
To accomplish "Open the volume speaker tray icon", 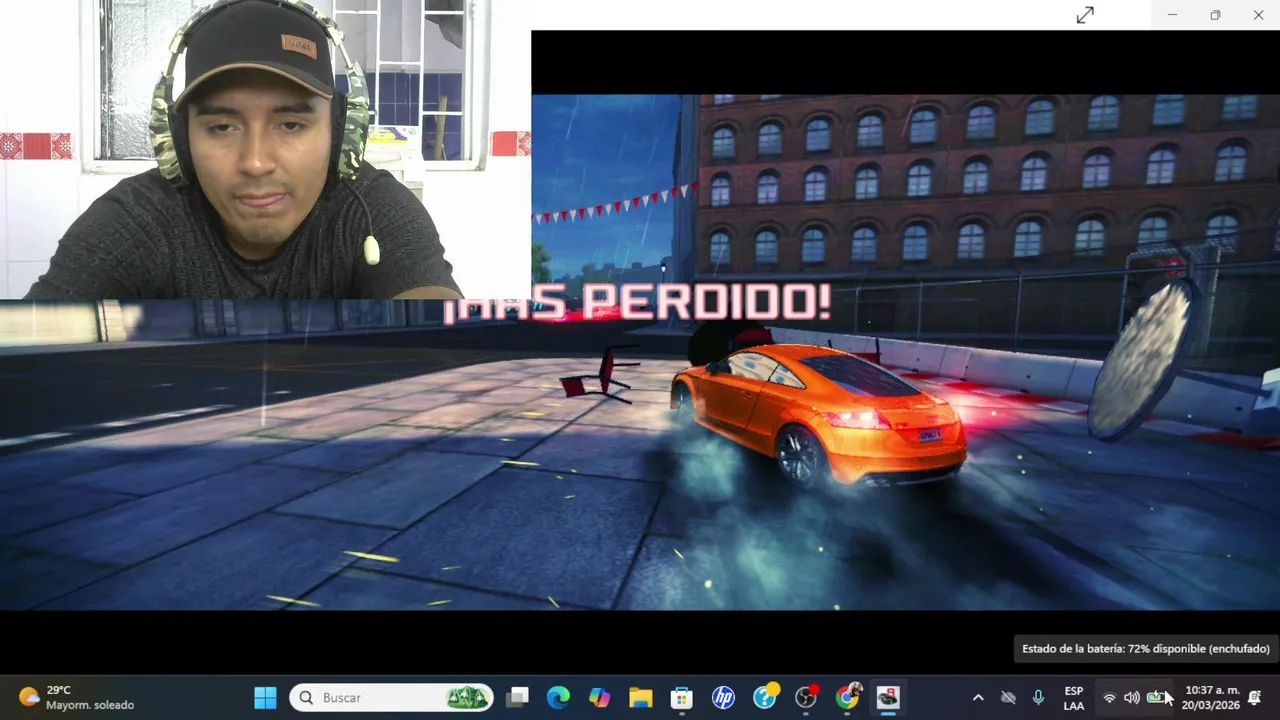I will point(1131,697).
